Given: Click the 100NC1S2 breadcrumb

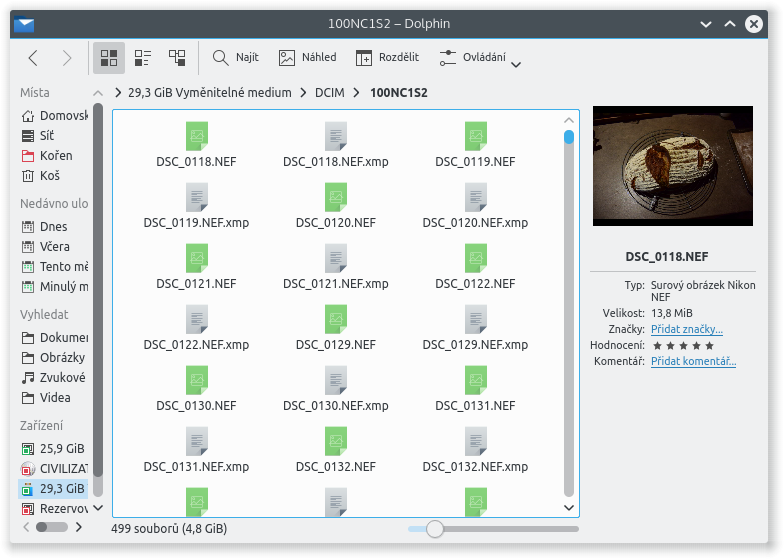Looking at the screenshot, I should 398,92.
